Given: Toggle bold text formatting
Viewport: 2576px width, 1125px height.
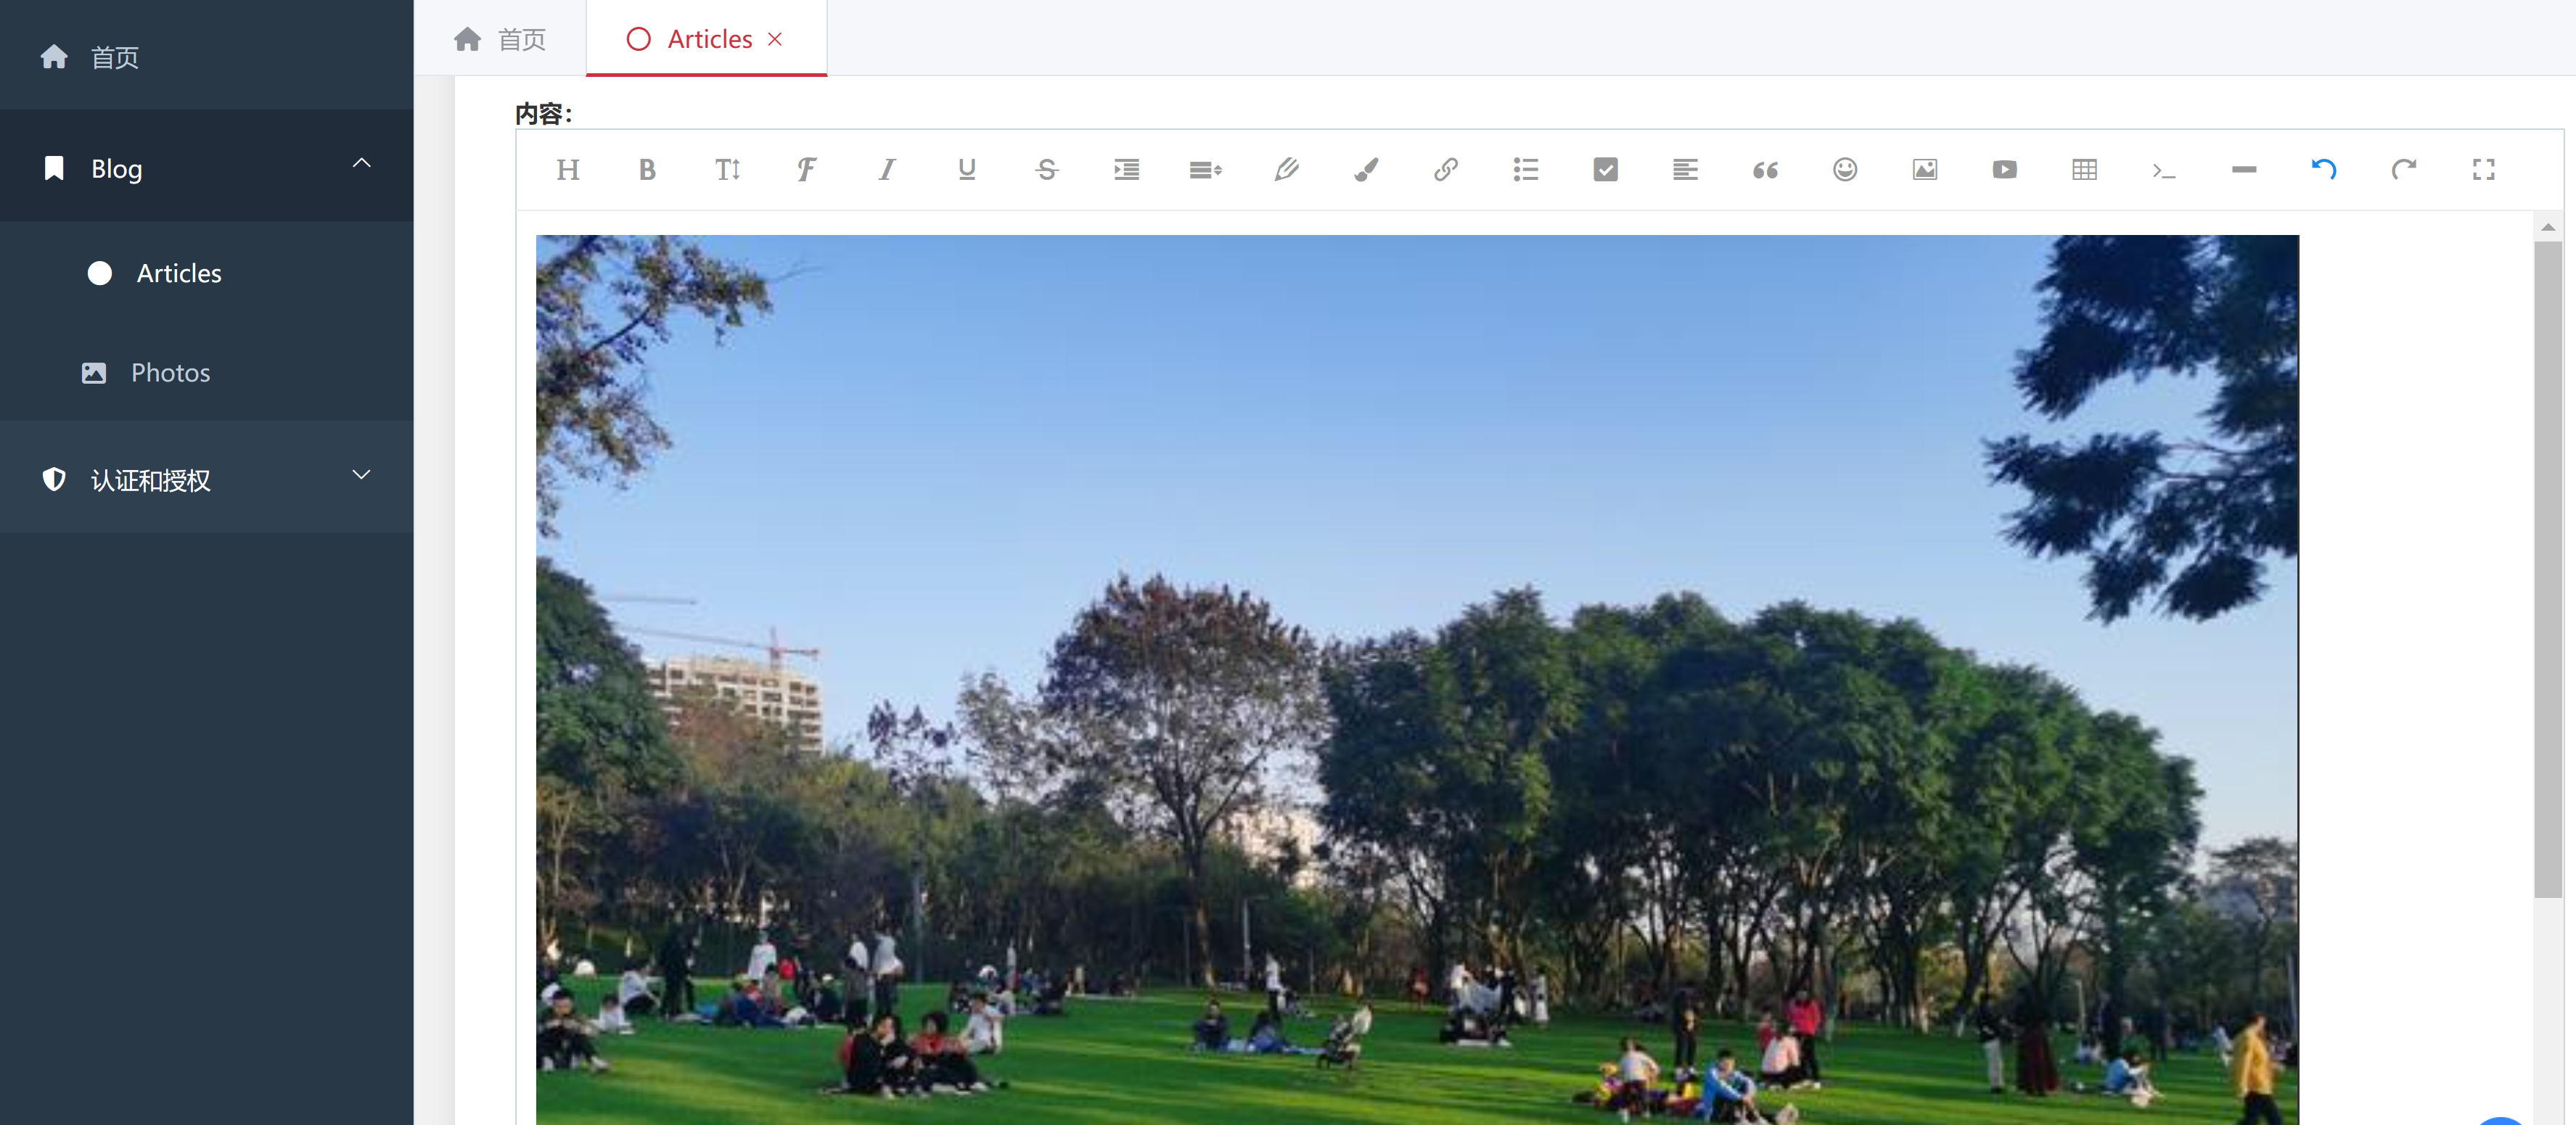Looking at the screenshot, I should pos(647,170).
